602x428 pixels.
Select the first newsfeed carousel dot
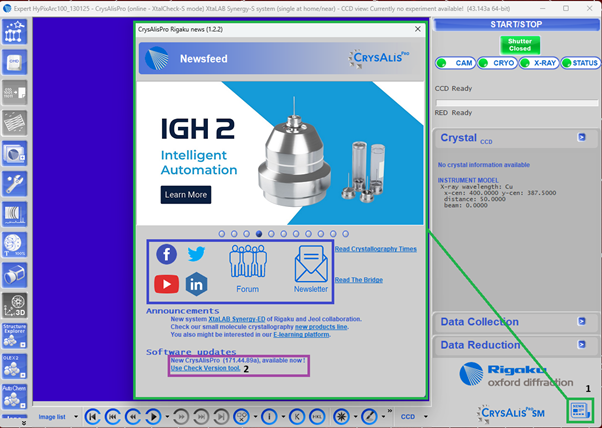point(222,234)
